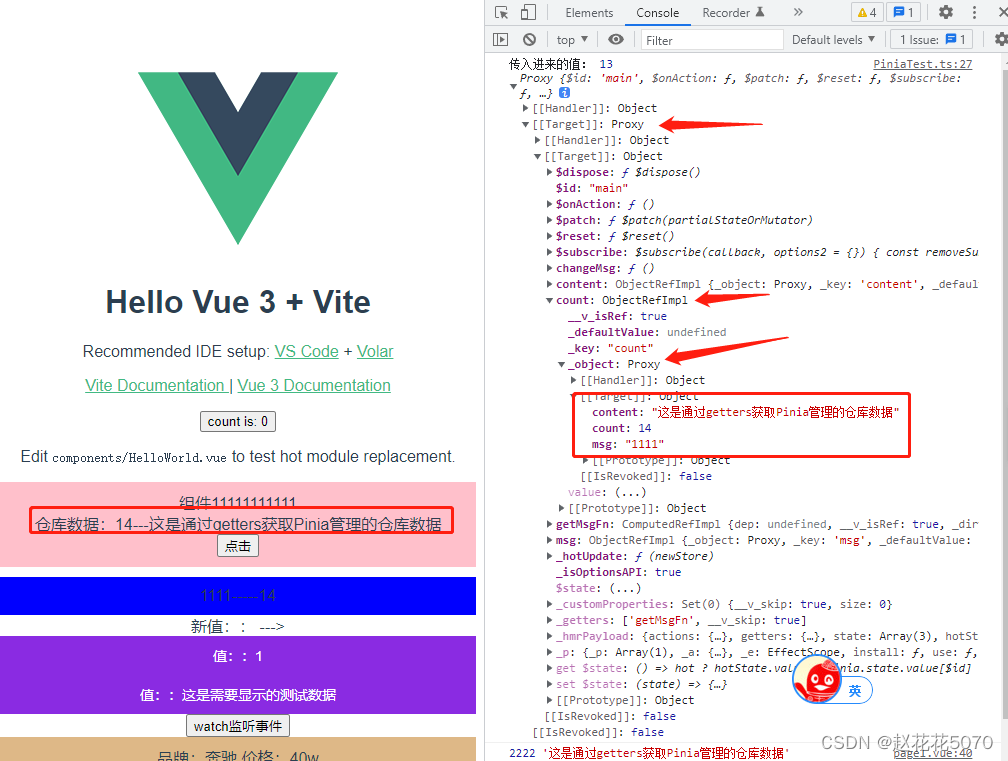This screenshot has height=761, width=1008.
Task: Collapse the [[Target]]: Proxy row
Action: click(x=525, y=124)
